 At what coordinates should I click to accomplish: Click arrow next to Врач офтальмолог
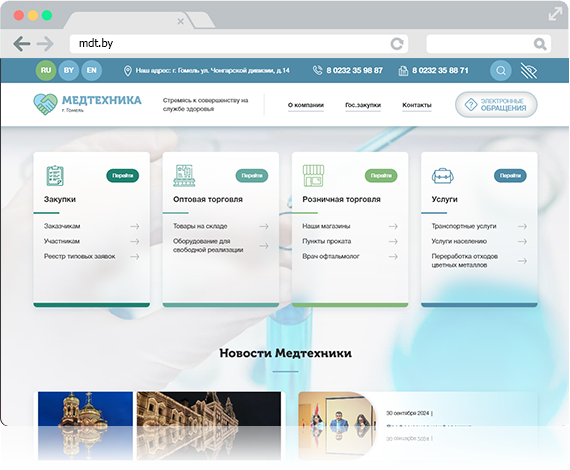[393, 256]
